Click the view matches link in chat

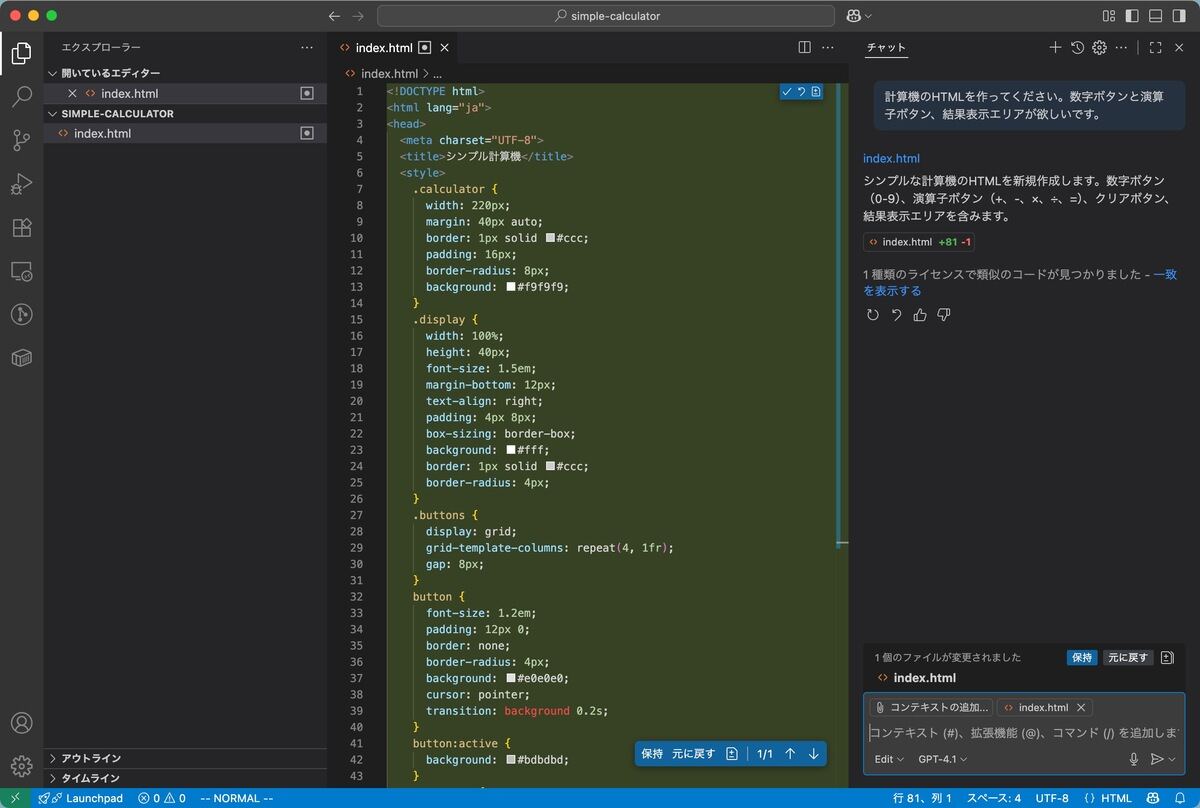pyautogui.click(x=1020, y=282)
